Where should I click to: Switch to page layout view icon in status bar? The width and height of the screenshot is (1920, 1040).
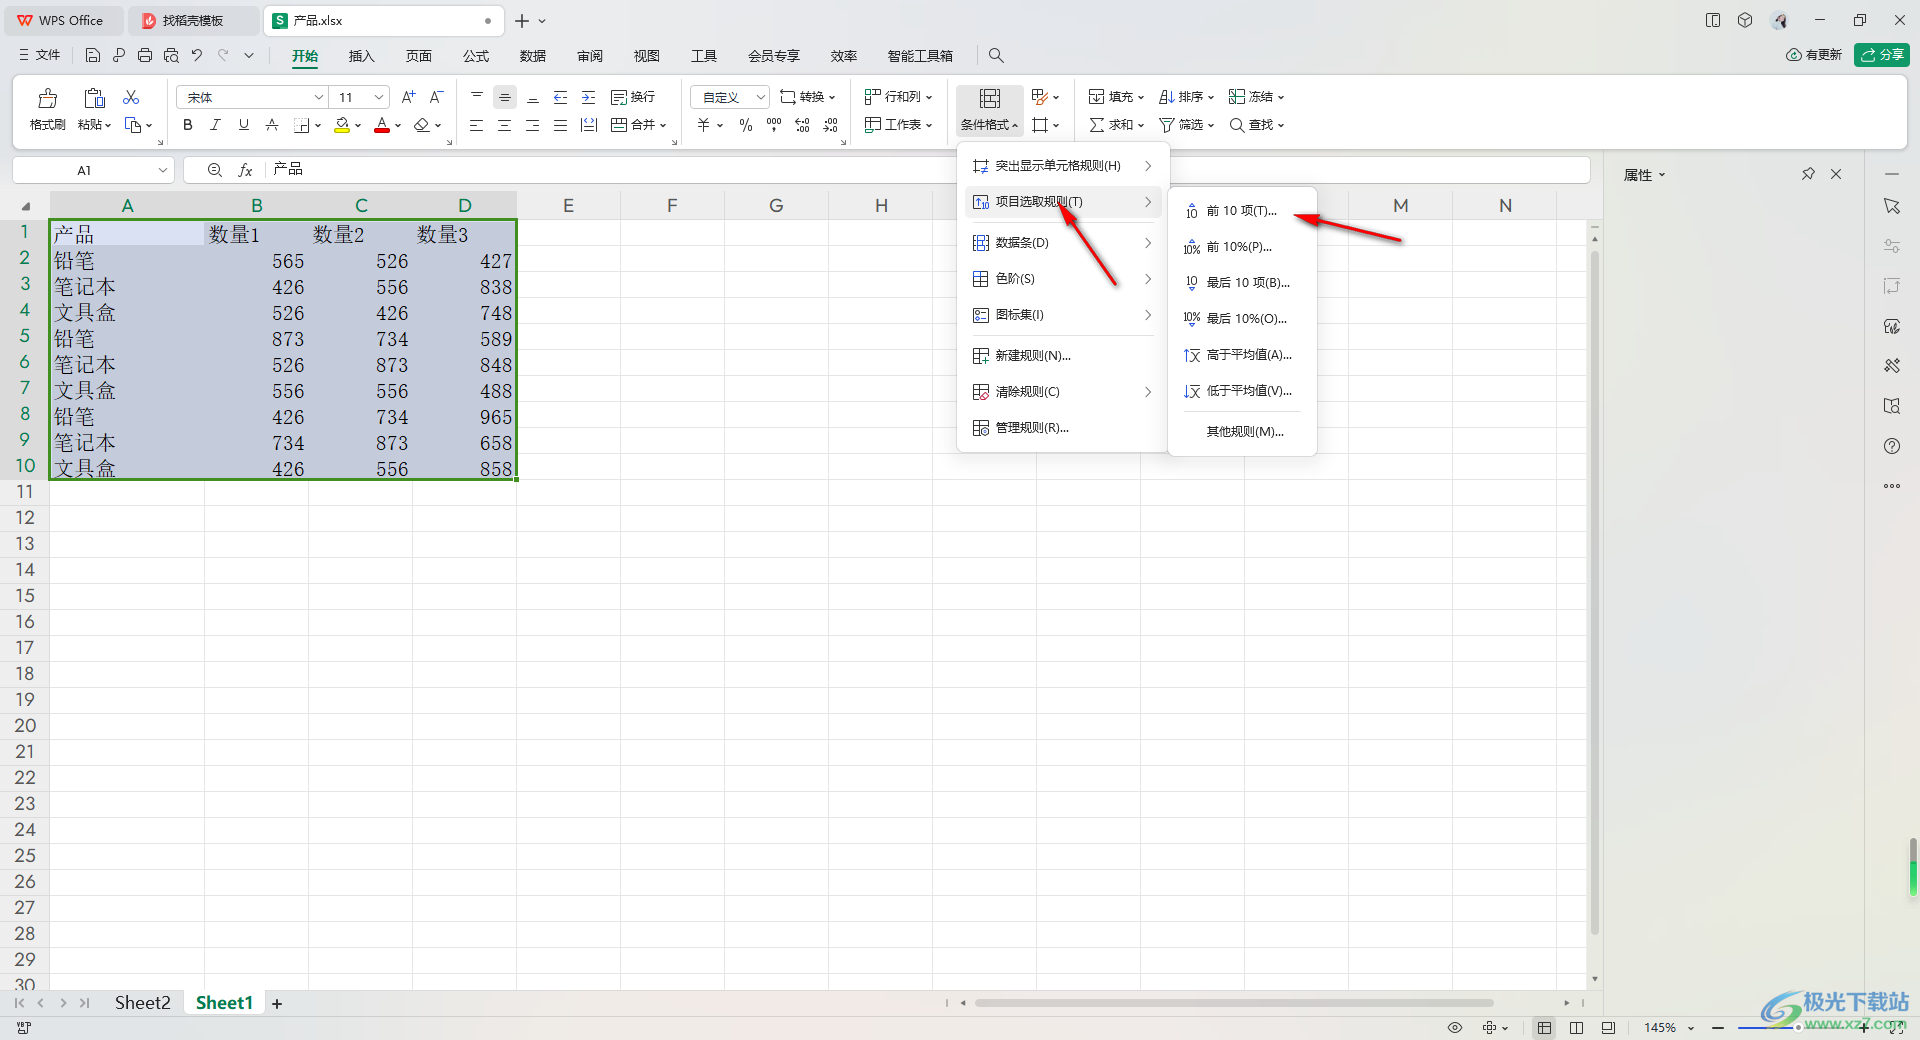click(1576, 1028)
